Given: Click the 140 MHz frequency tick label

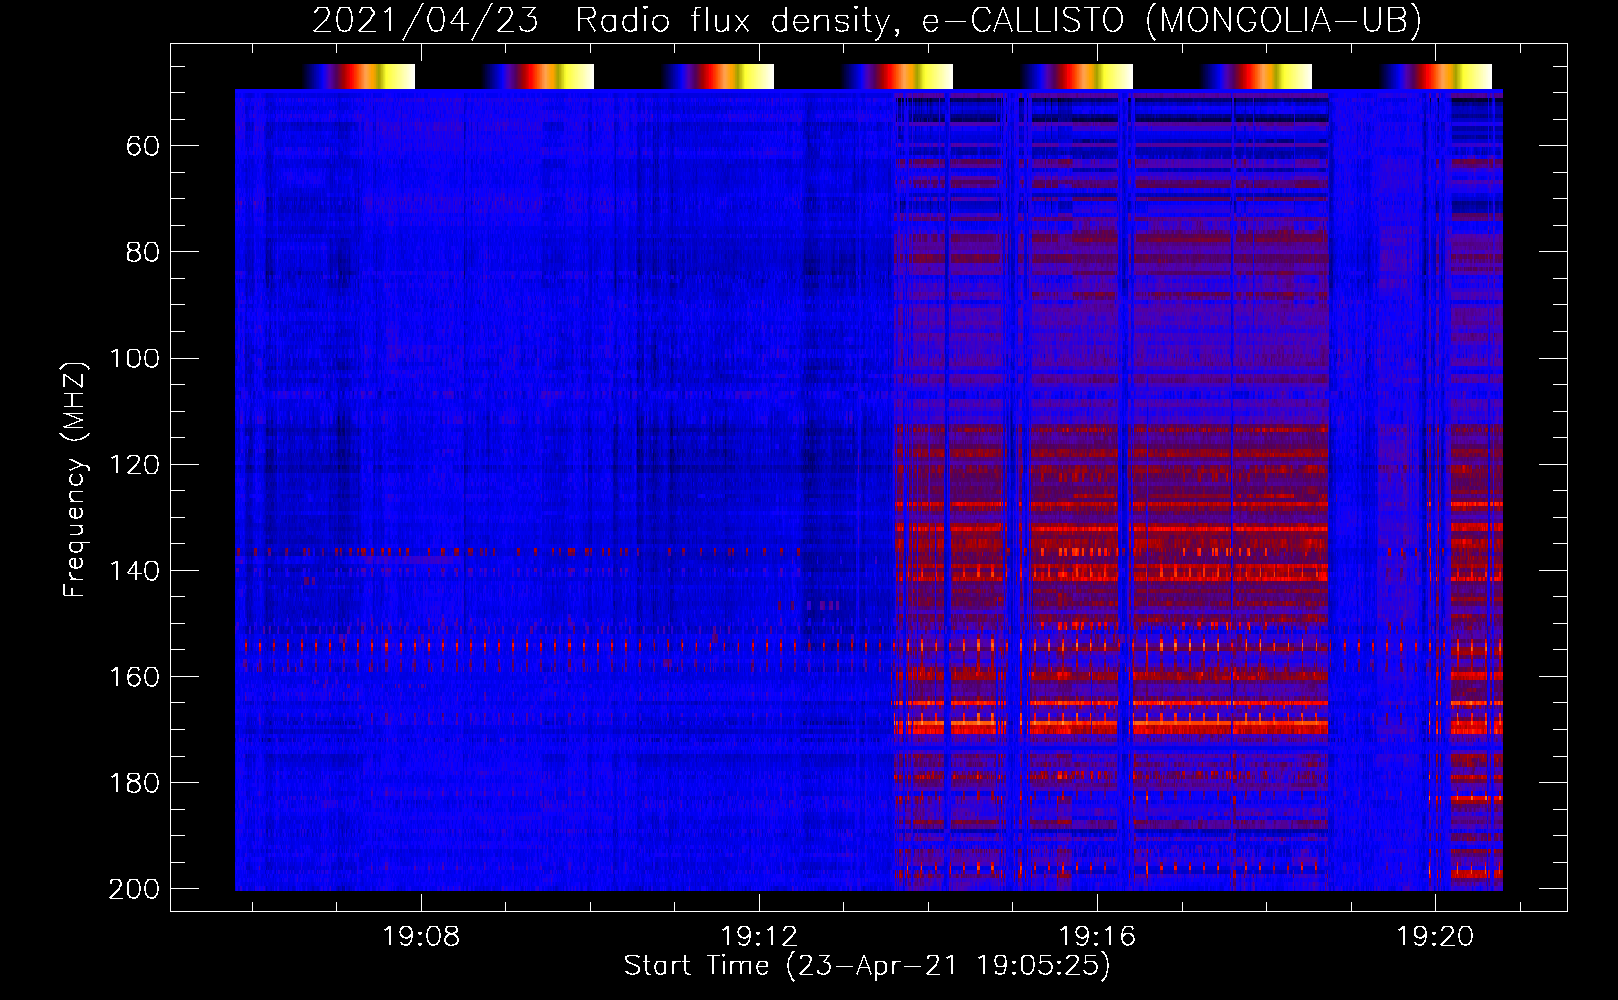Looking at the screenshot, I should tap(134, 571).
